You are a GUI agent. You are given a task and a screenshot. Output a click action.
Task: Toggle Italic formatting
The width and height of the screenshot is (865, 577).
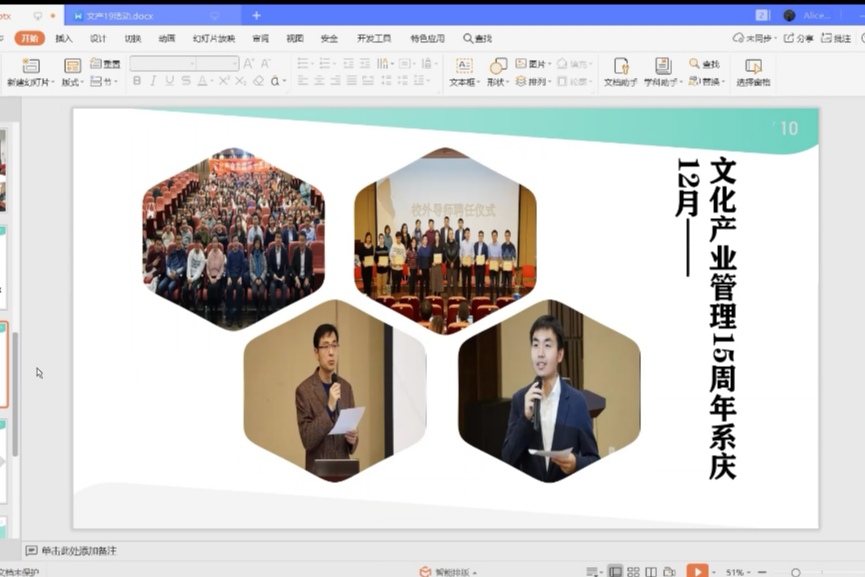click(x=153, y=81)
